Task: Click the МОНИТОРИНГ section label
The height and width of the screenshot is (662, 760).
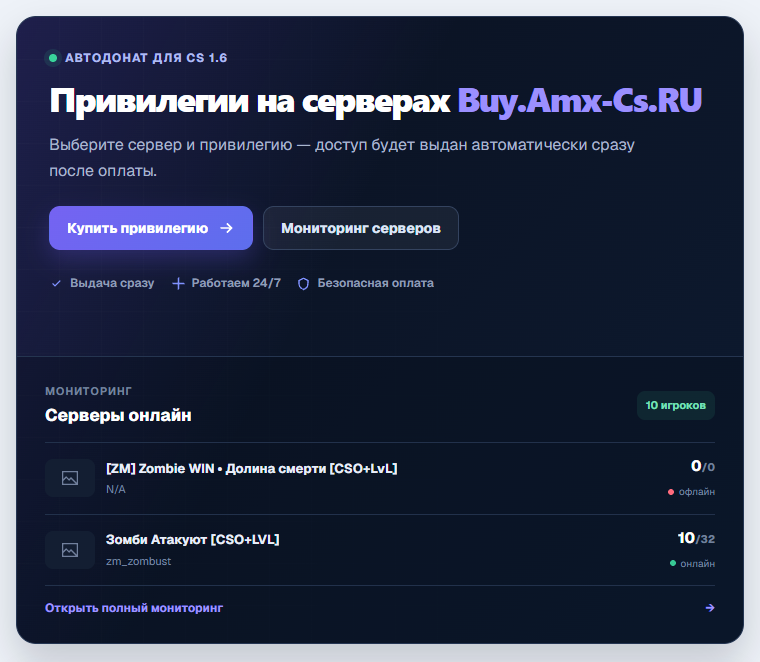Action: click(88, 391)
